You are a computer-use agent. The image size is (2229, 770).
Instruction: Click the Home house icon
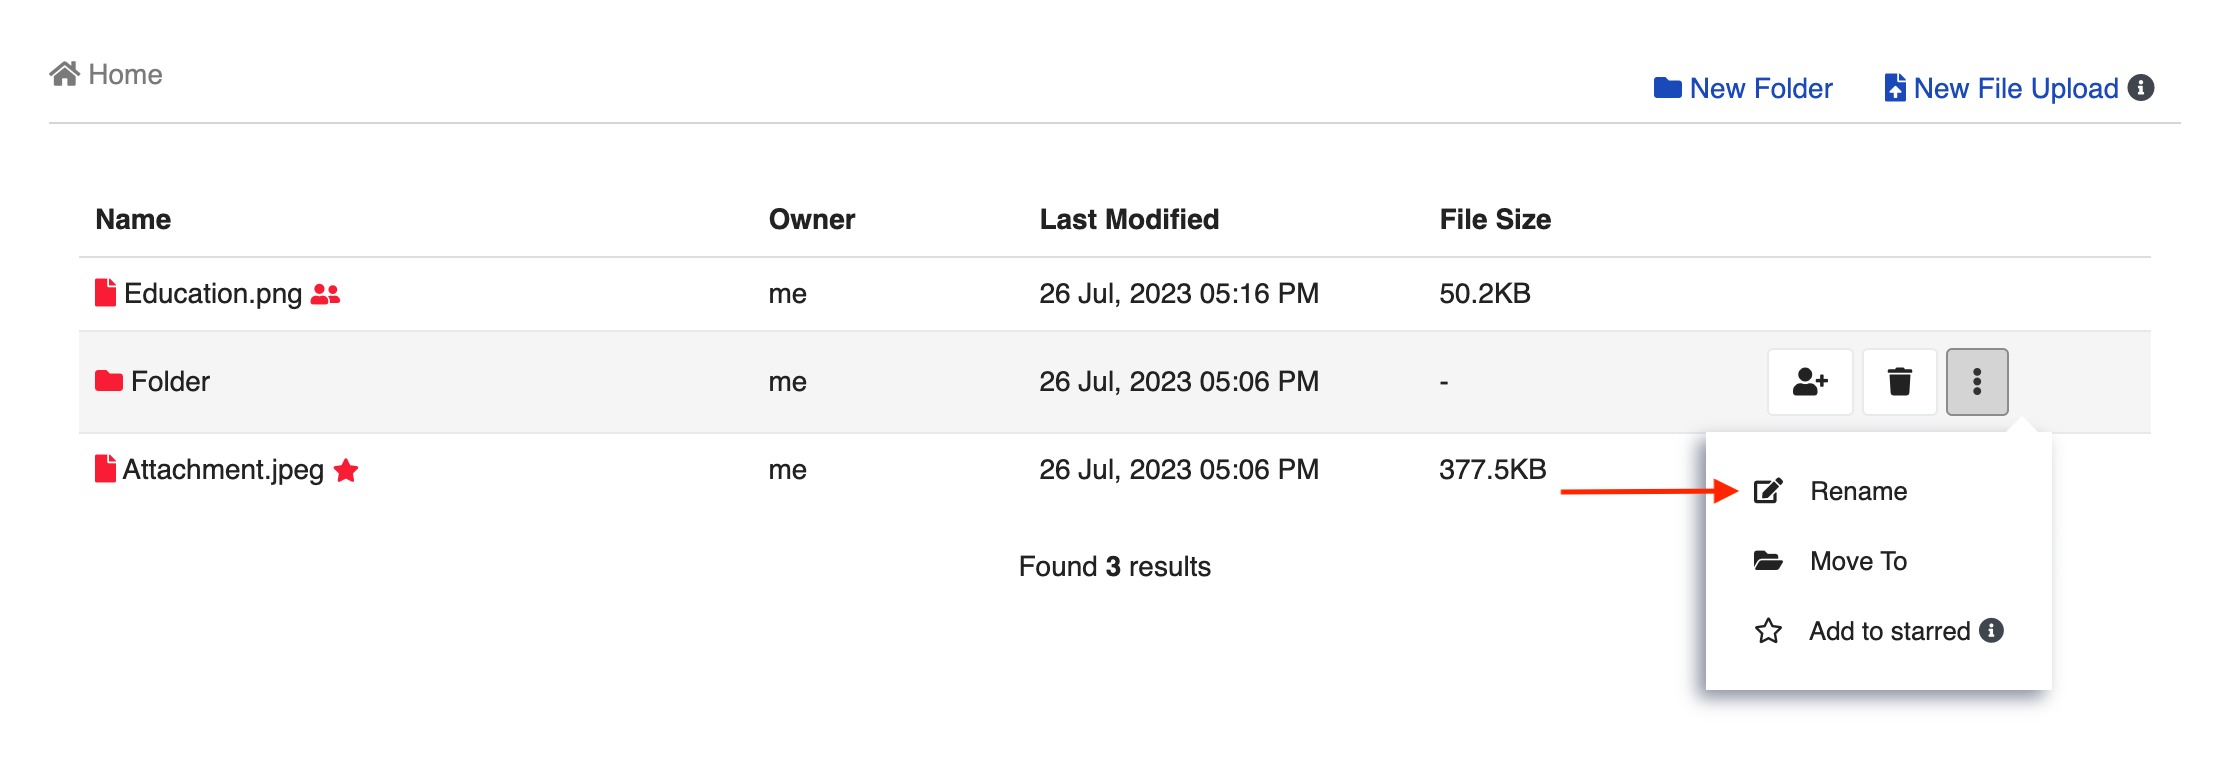(x=65, y=74)
